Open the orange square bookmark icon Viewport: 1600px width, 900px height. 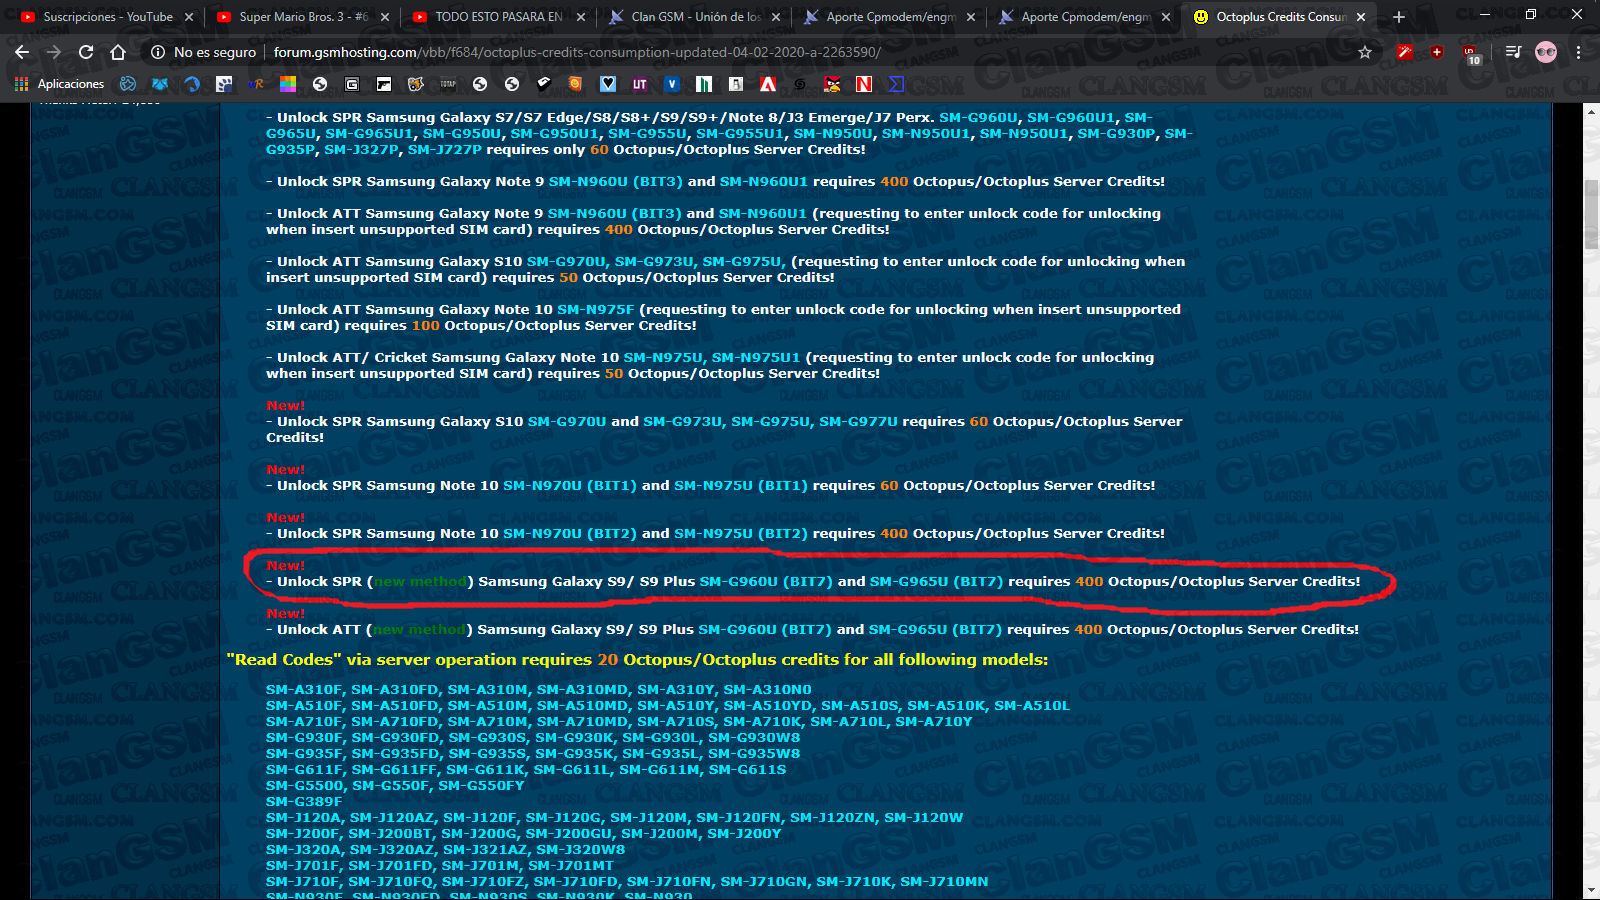(575, 84)
